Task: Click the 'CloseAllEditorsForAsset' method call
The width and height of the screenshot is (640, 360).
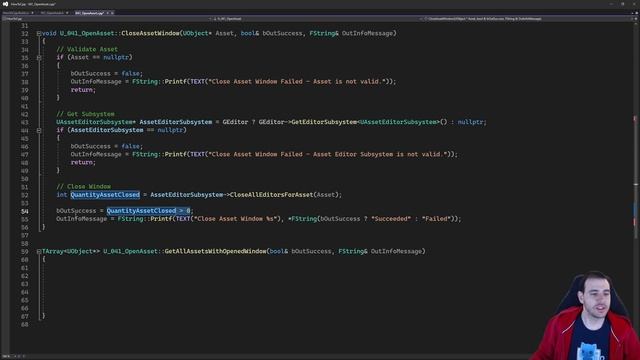Action: (x=271, y=195)
